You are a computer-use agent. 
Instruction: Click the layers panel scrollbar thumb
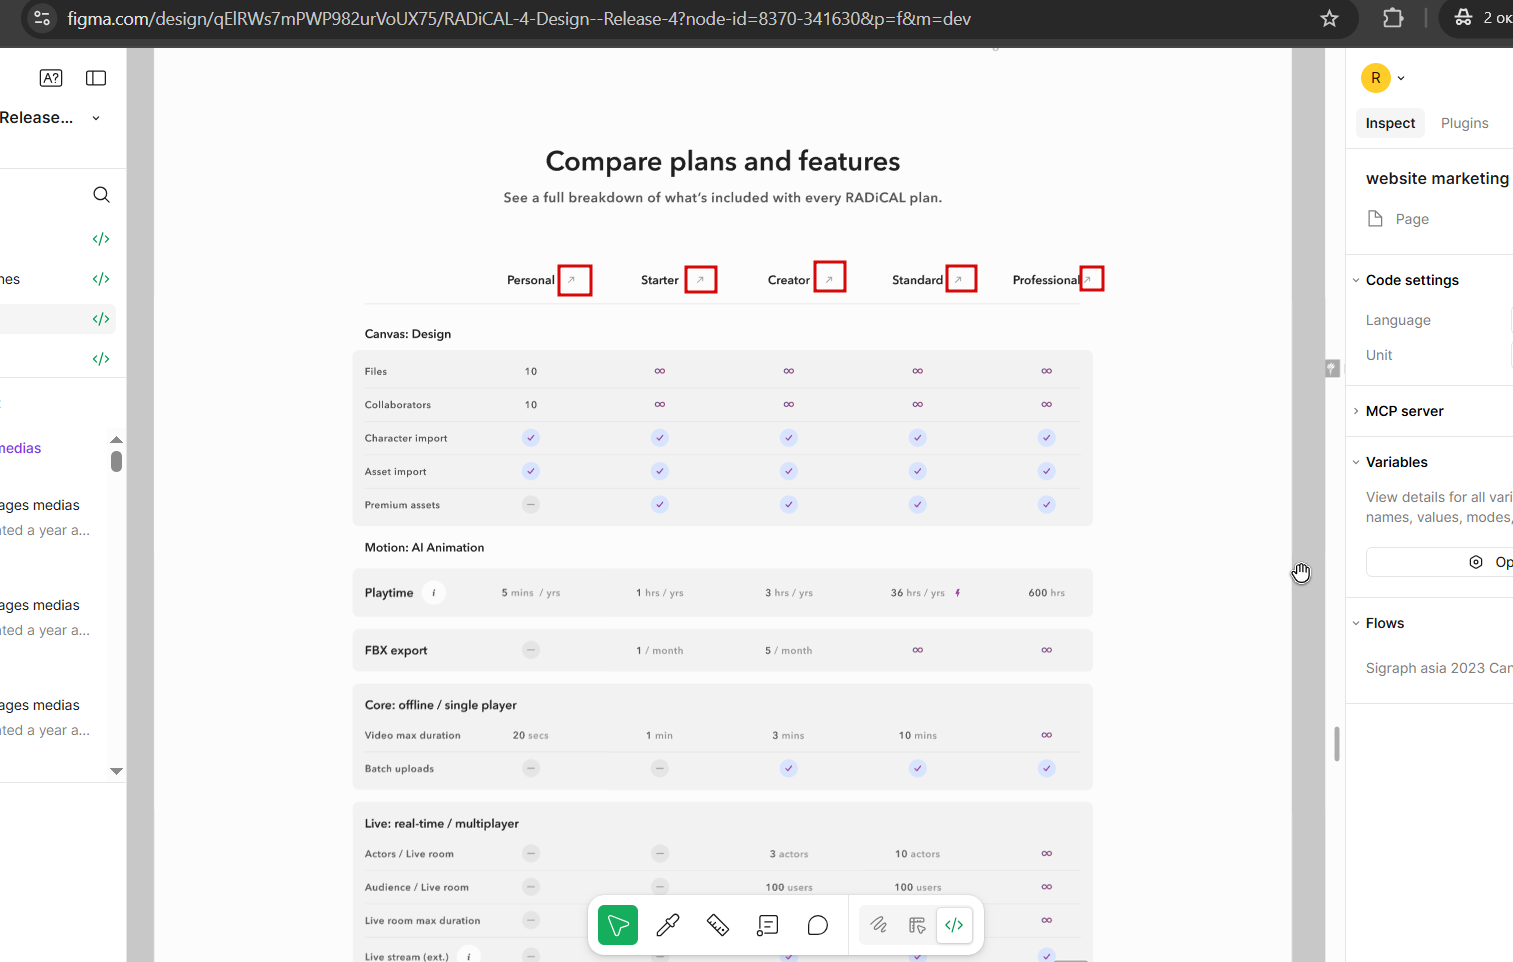click(x=116, y=461)
